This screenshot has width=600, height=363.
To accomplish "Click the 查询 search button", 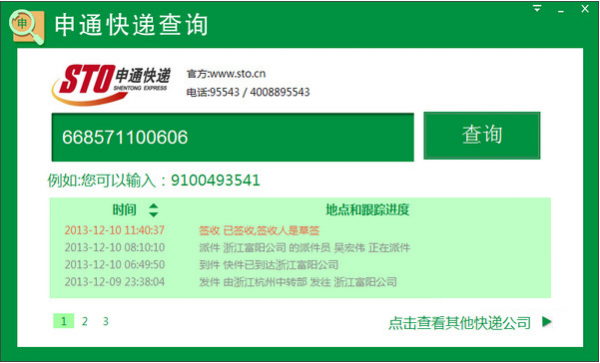I will pyautogui.click(x=482, y=135).
